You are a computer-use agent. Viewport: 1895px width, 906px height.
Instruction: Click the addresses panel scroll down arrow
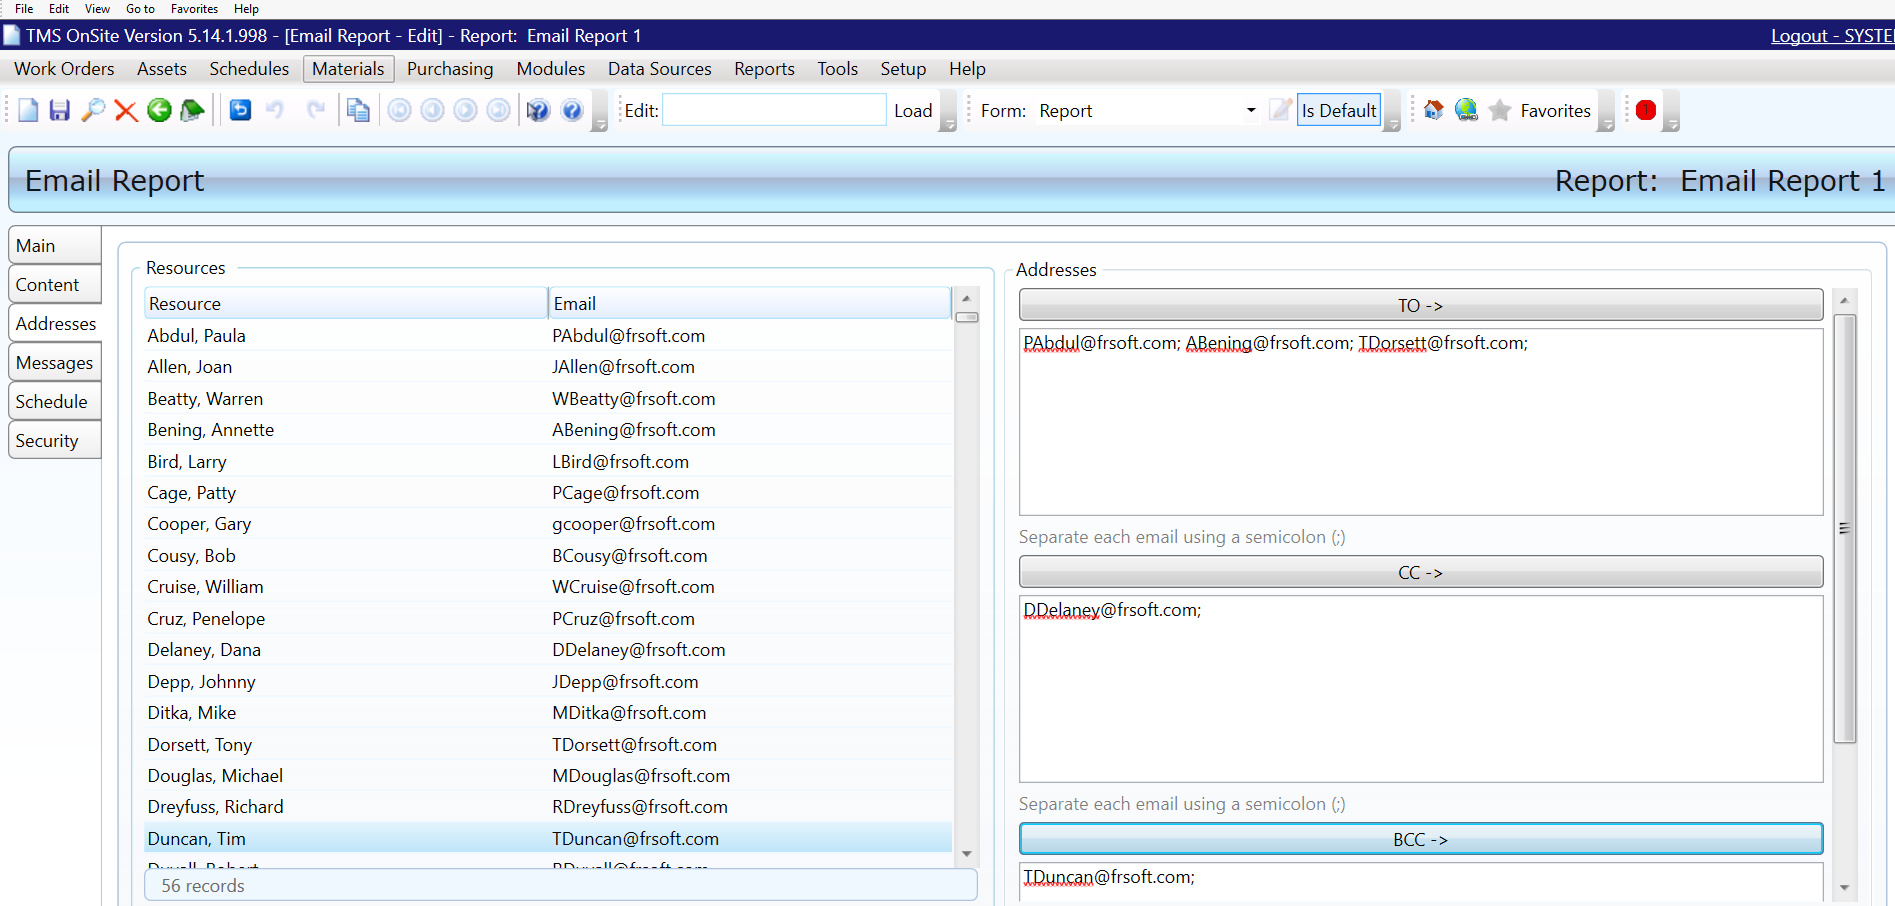point(1845,887)
